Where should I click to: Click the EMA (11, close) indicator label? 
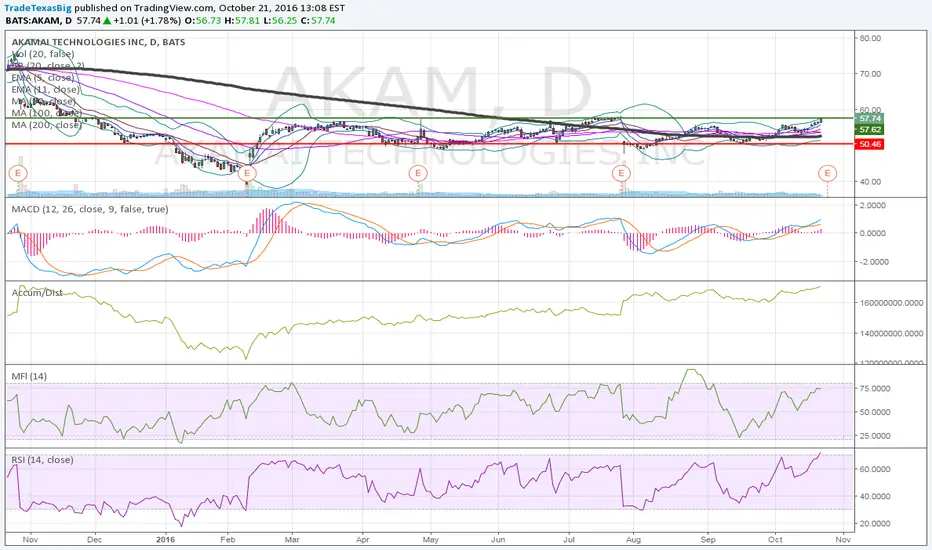pos(45,90)
